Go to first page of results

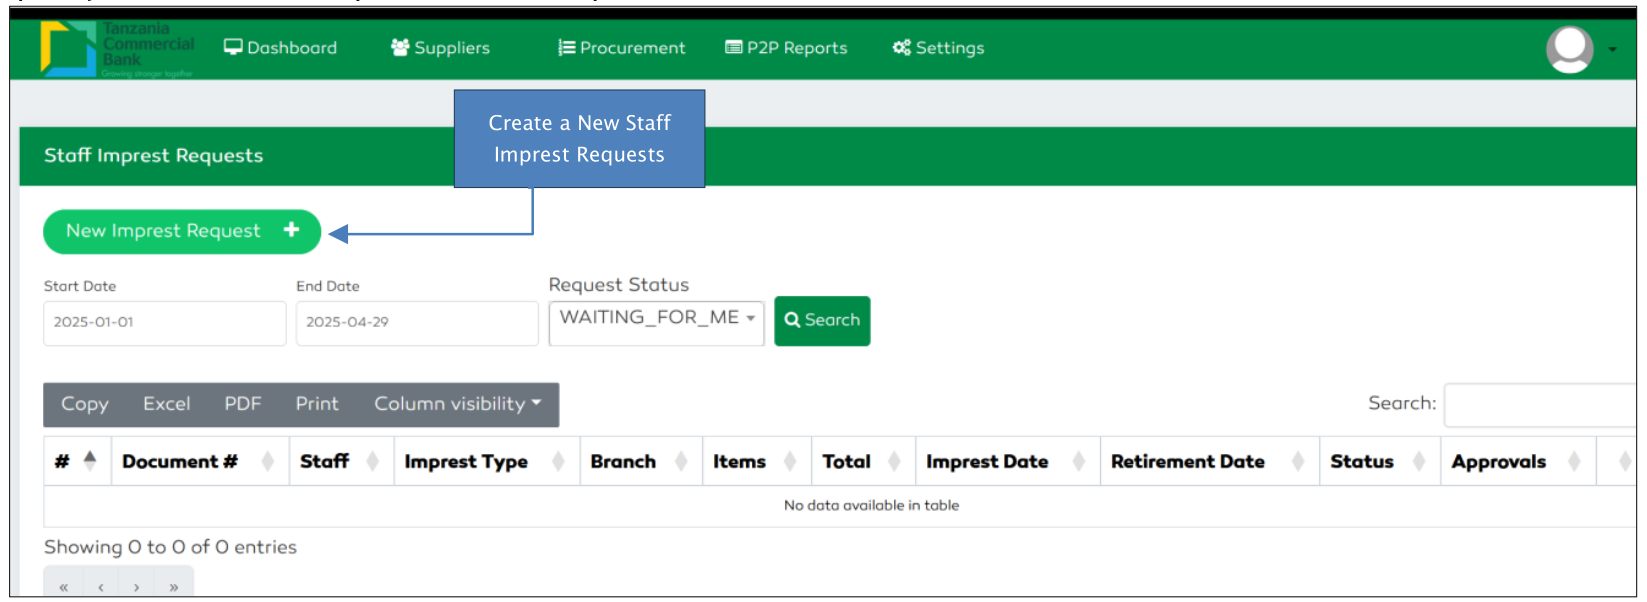[x=63, y=586]
